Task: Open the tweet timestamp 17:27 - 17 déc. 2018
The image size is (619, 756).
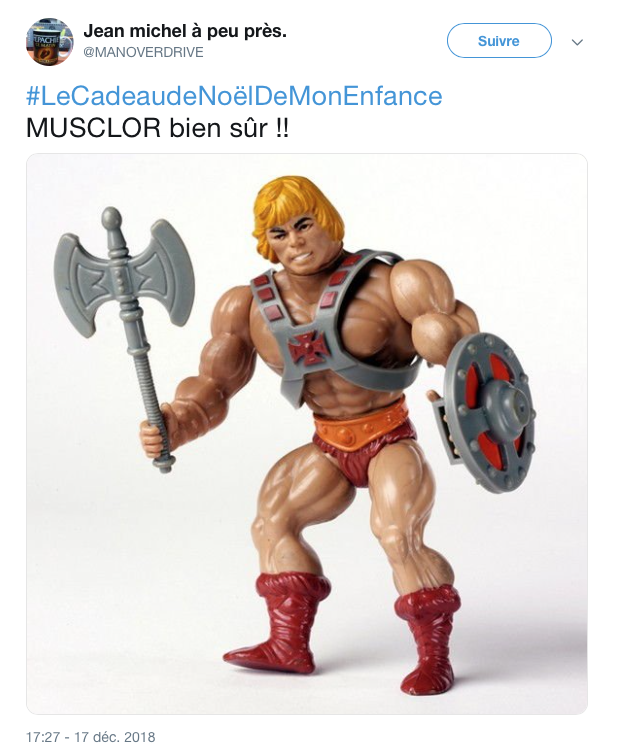Action: 91,737
